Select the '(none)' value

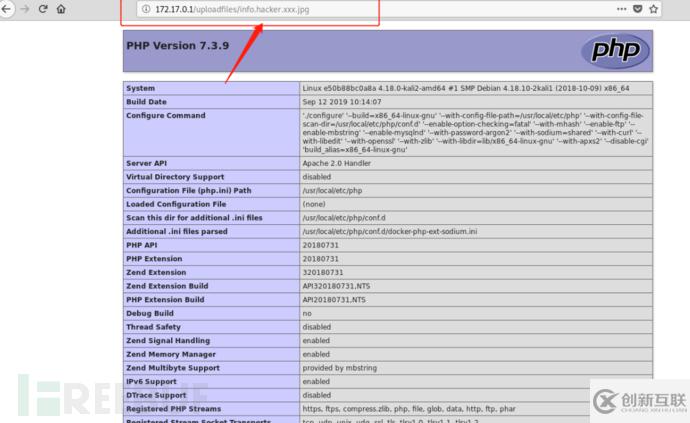click(x=314, y=204)
